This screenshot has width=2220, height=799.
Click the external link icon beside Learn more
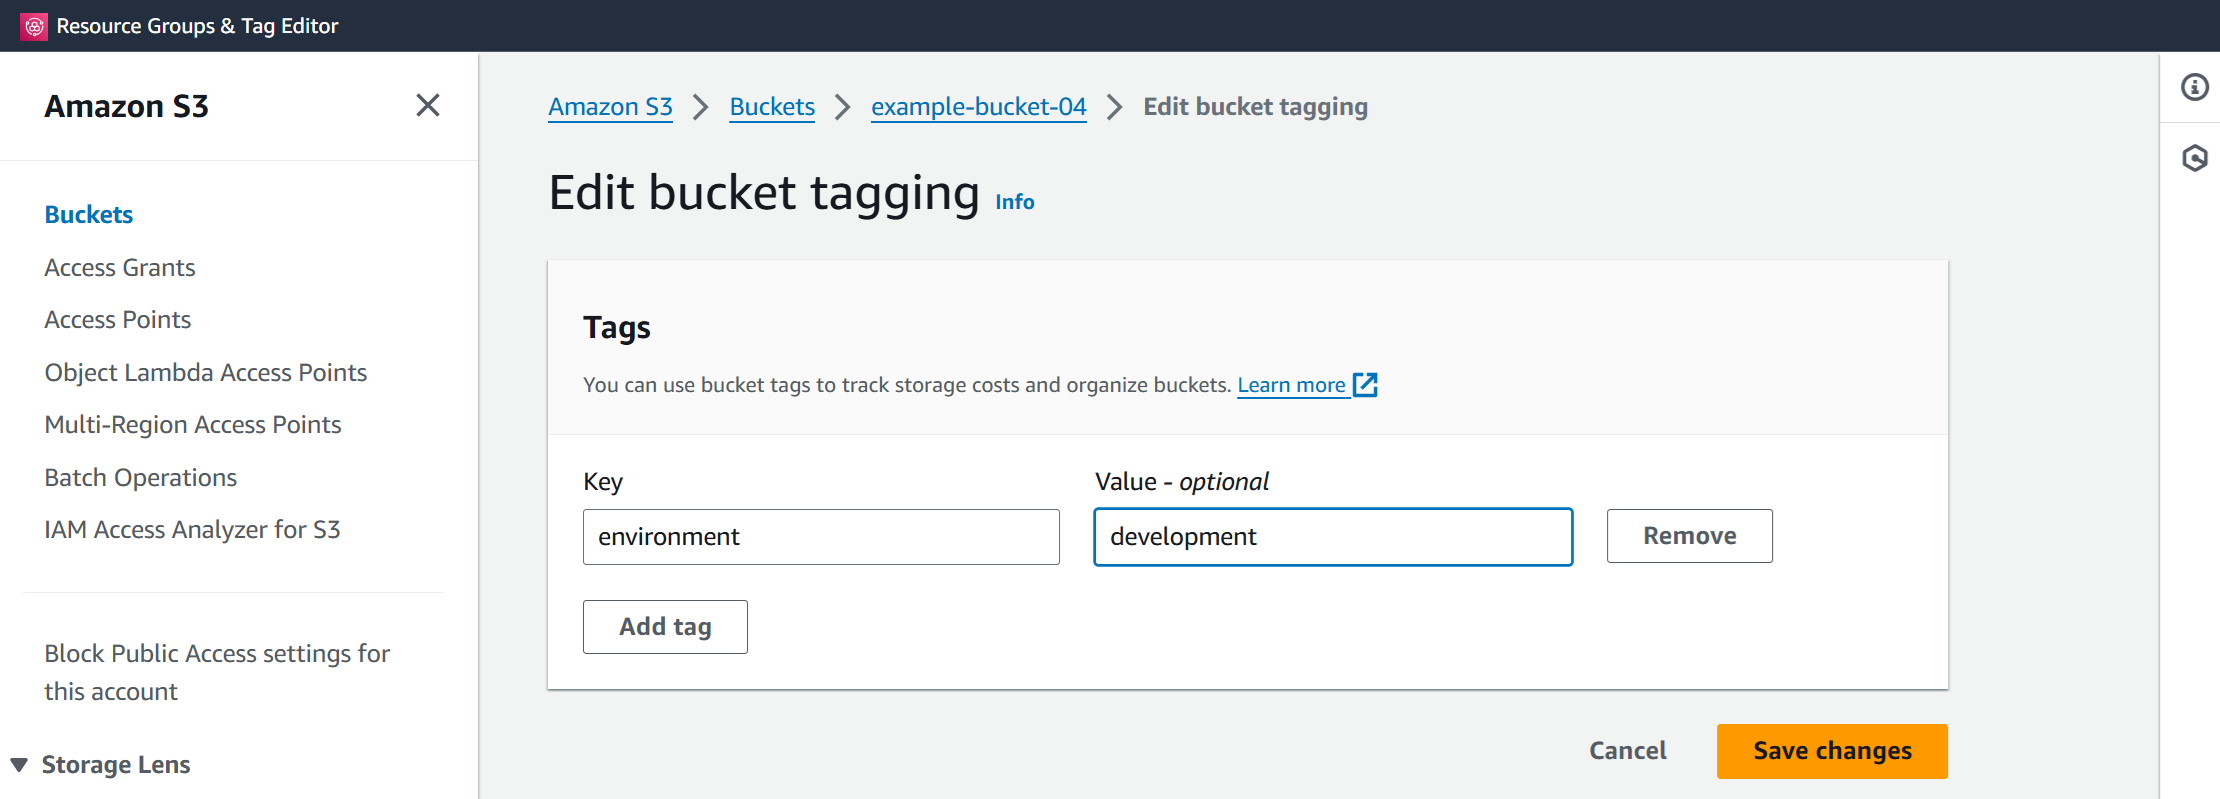click(x=1365, y=385)
